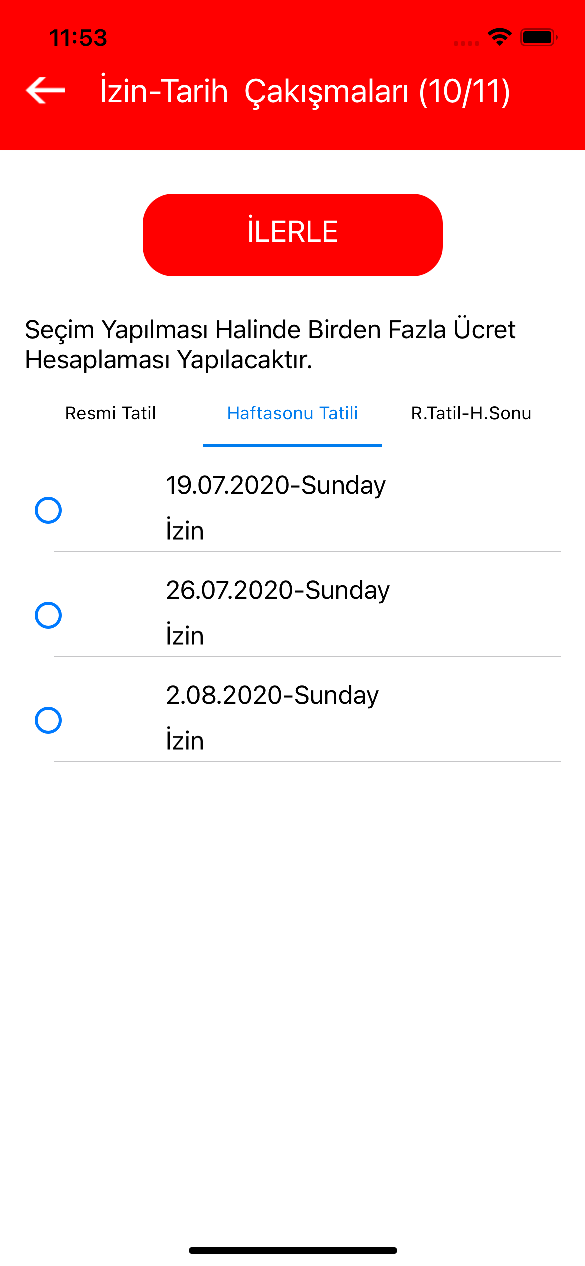Select the 2.08.2020-Sunday radio button
This screenshot has width=585, height=1266.
[x=48, y=720]
